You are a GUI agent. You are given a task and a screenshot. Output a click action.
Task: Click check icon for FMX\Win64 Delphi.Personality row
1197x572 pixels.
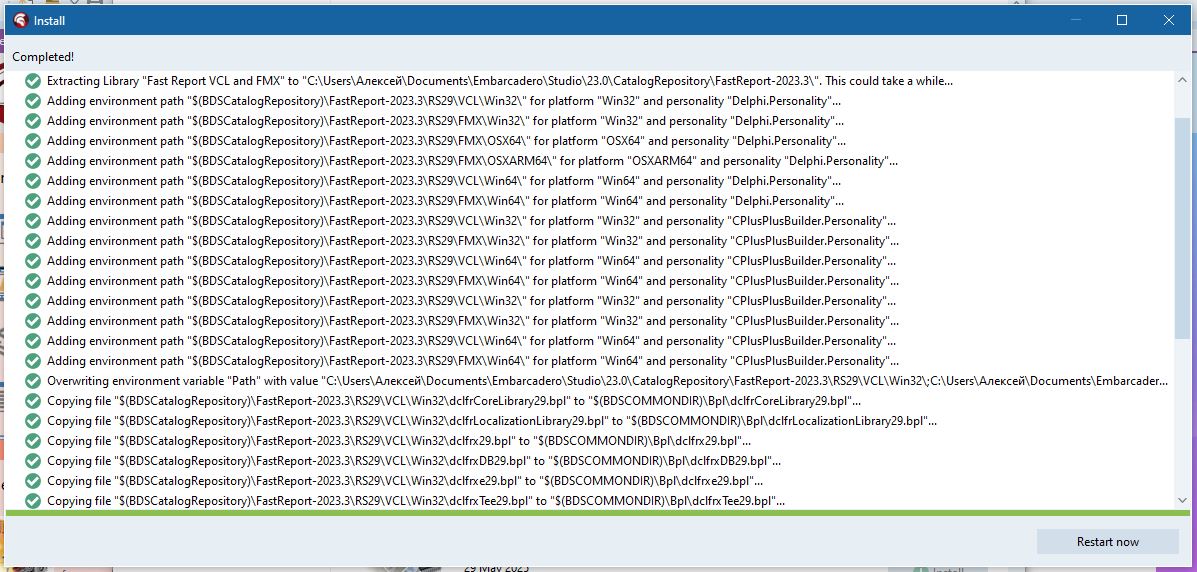(x=32, y=201)
